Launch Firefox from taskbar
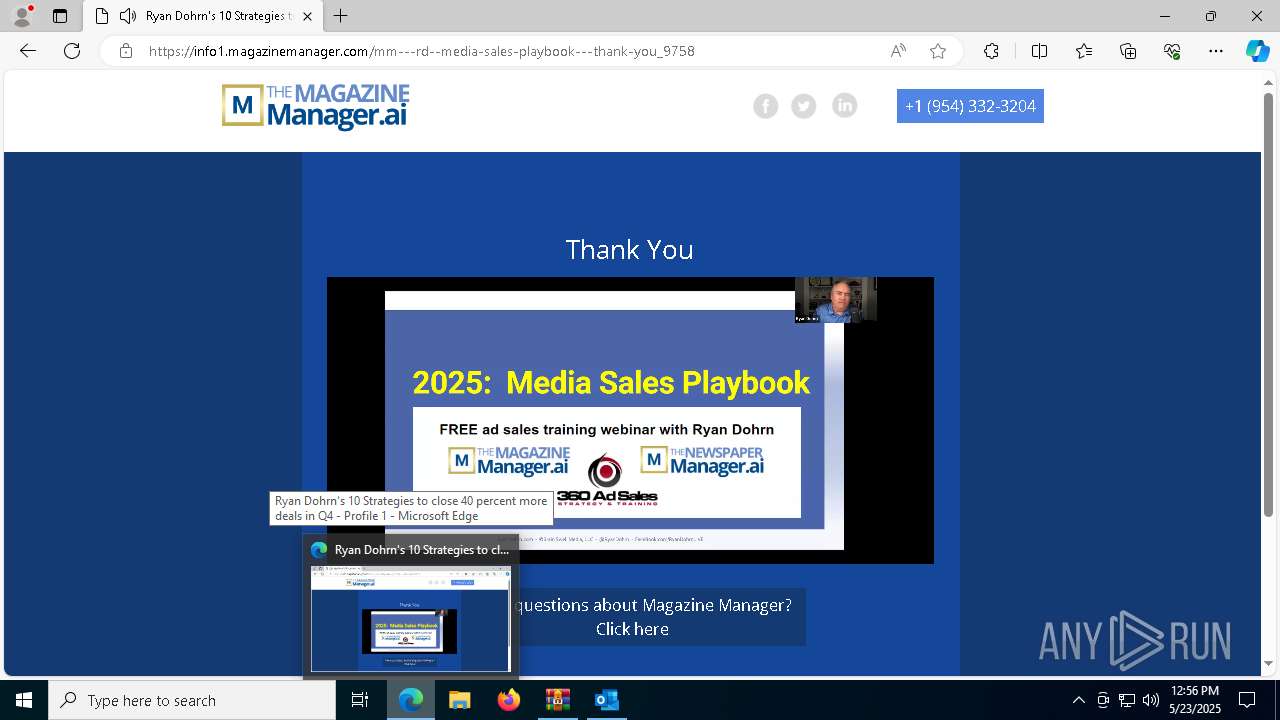 coord(508,700)
